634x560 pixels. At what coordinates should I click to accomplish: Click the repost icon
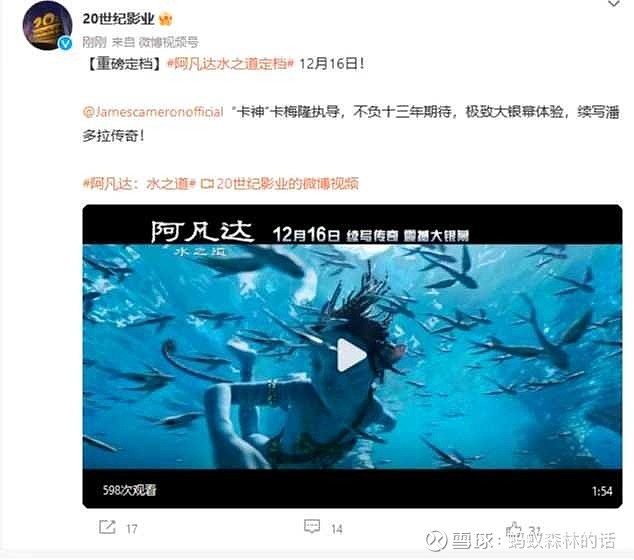[107, 527]
